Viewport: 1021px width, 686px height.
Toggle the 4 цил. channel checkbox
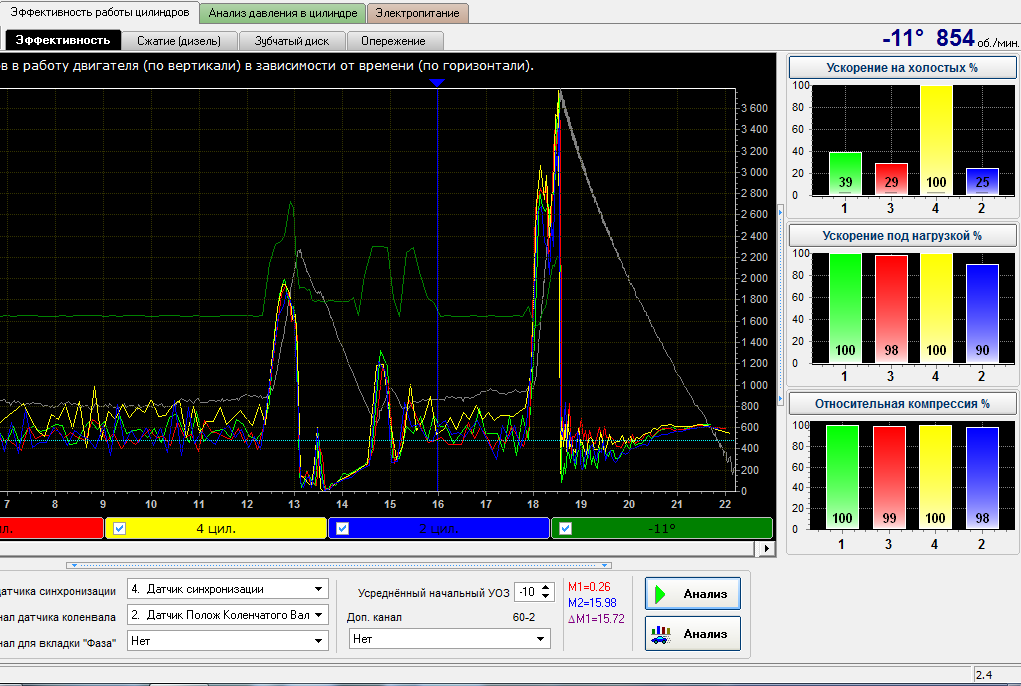point(119,528)
